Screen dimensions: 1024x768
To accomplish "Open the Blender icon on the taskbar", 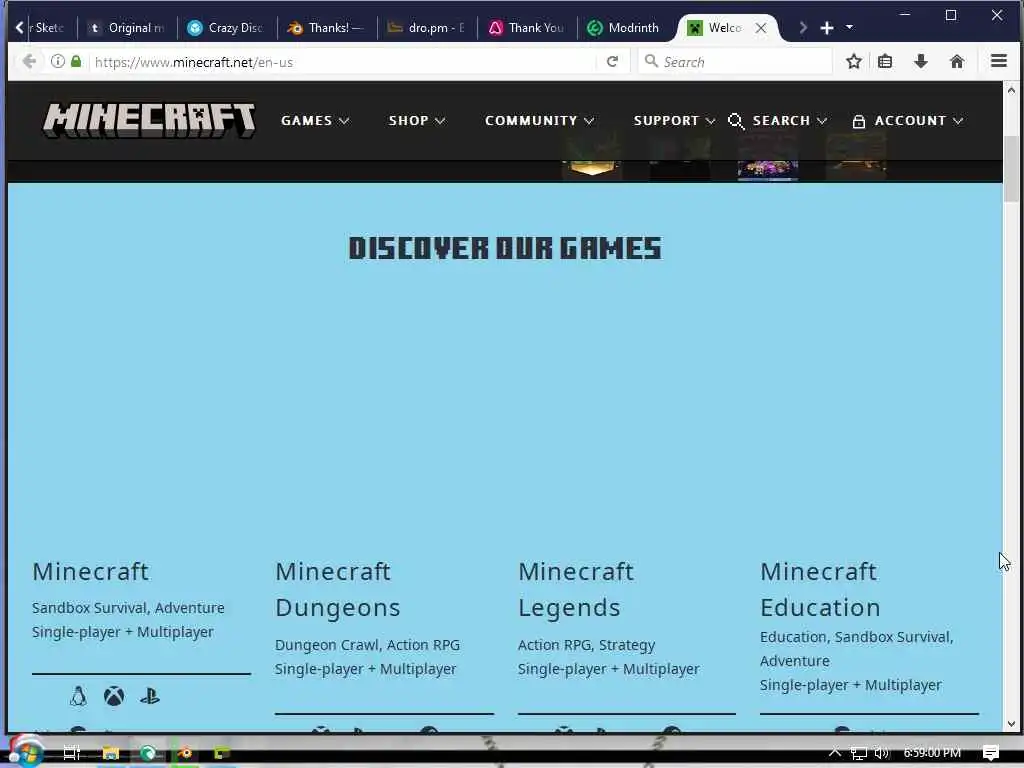I will (x=185, y=753).
